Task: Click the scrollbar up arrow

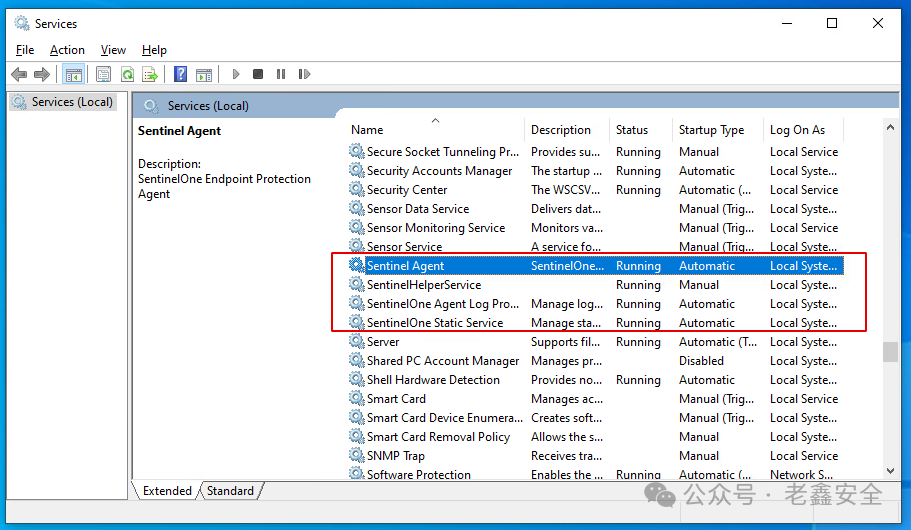Action: tap(890, 127)
